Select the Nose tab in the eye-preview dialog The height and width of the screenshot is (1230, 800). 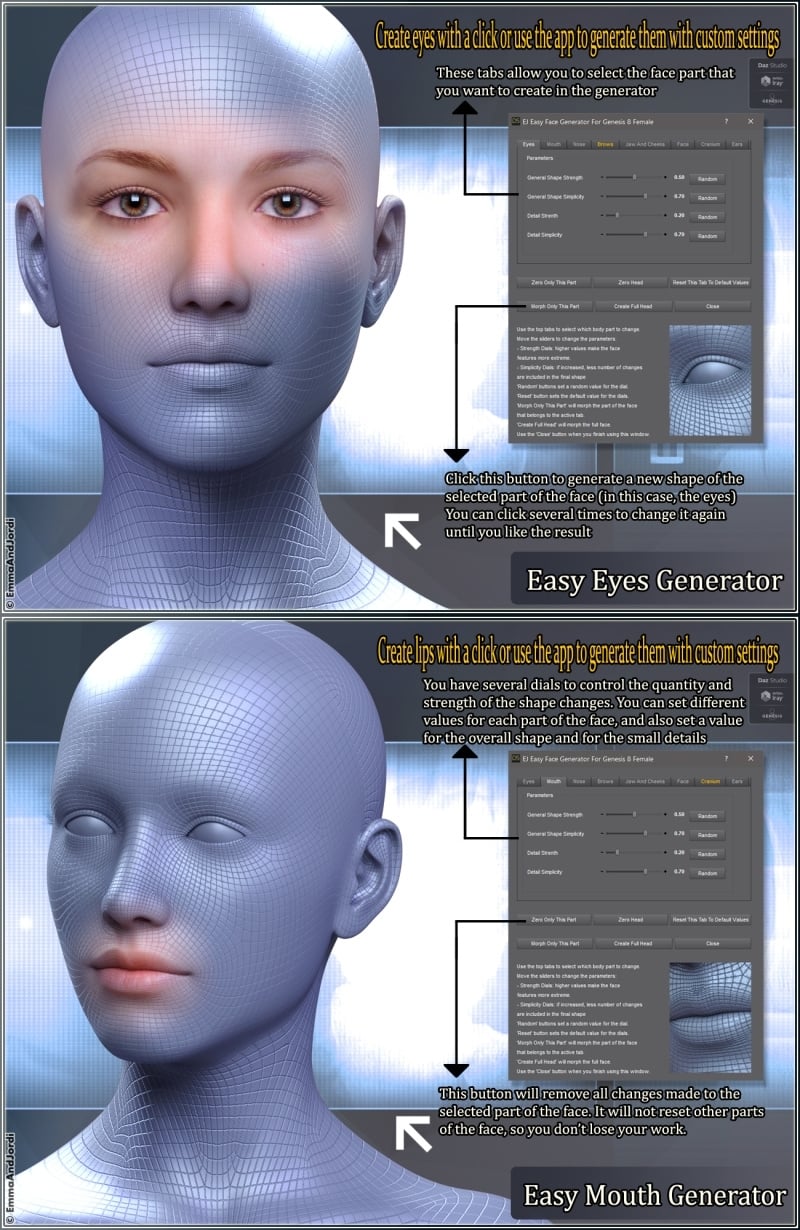[x=579, y=144]
